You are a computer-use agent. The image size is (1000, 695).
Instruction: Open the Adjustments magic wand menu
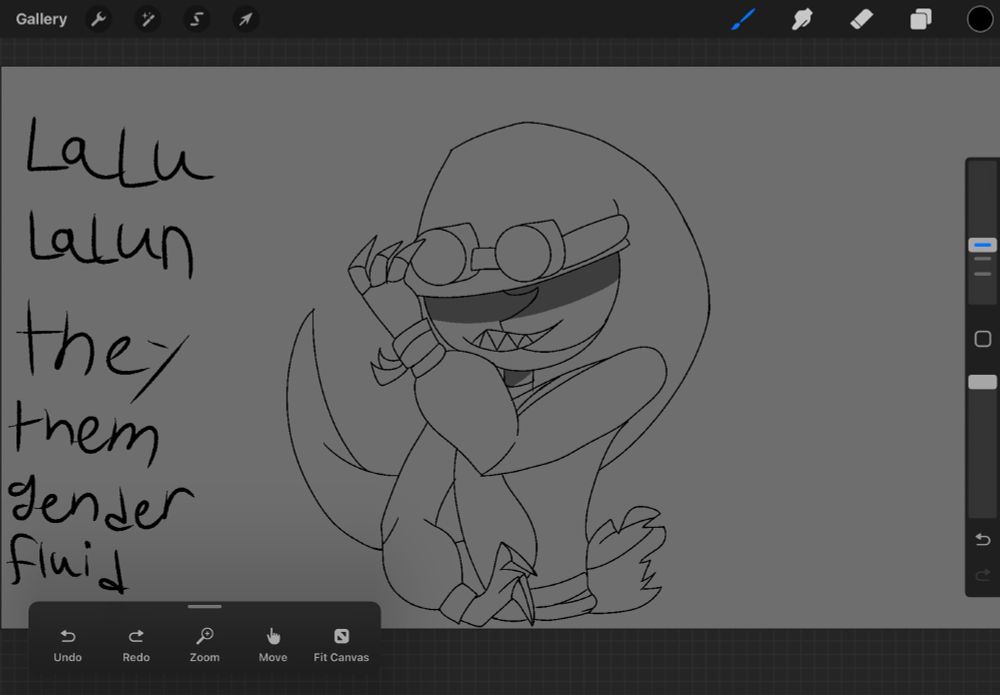(147, 20)
